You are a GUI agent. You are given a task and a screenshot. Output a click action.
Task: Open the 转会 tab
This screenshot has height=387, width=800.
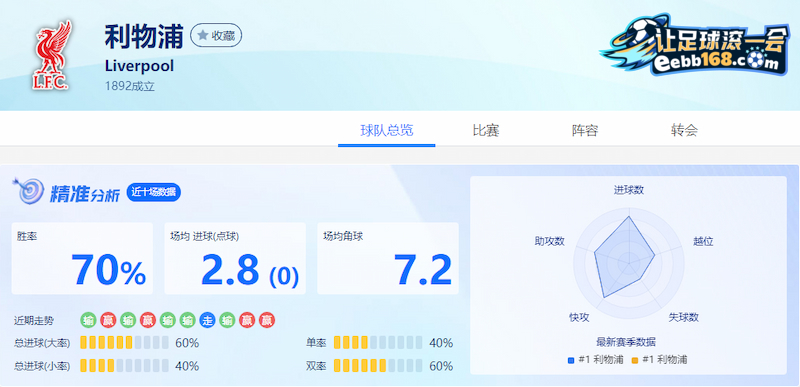pos(684,131)
